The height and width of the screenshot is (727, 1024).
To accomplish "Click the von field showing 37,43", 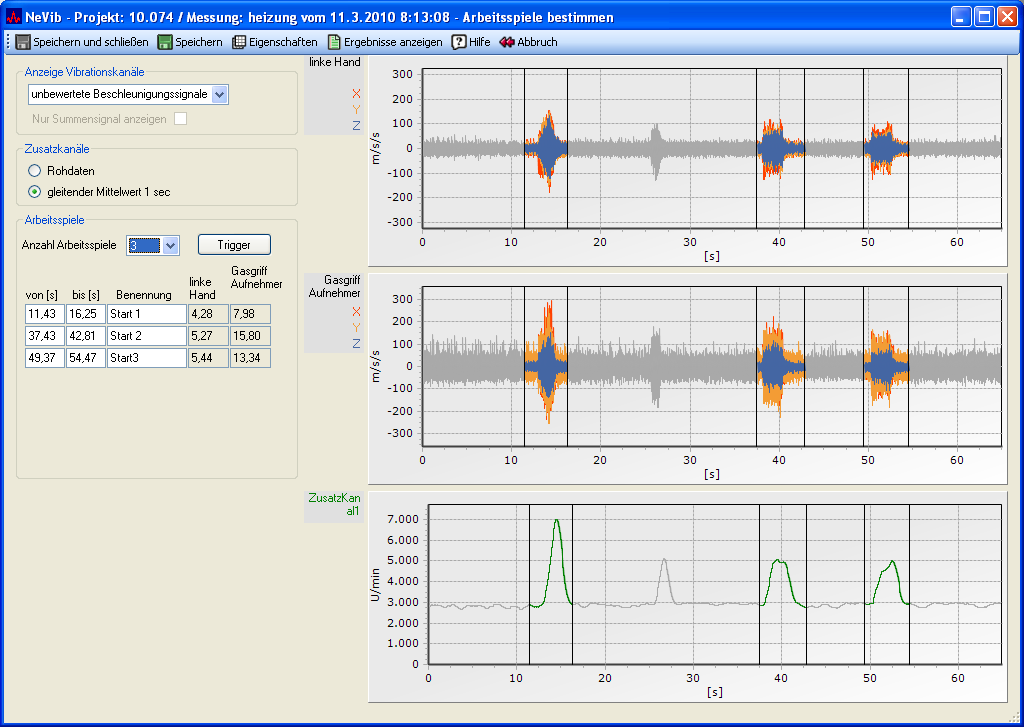I will point(43,336).
